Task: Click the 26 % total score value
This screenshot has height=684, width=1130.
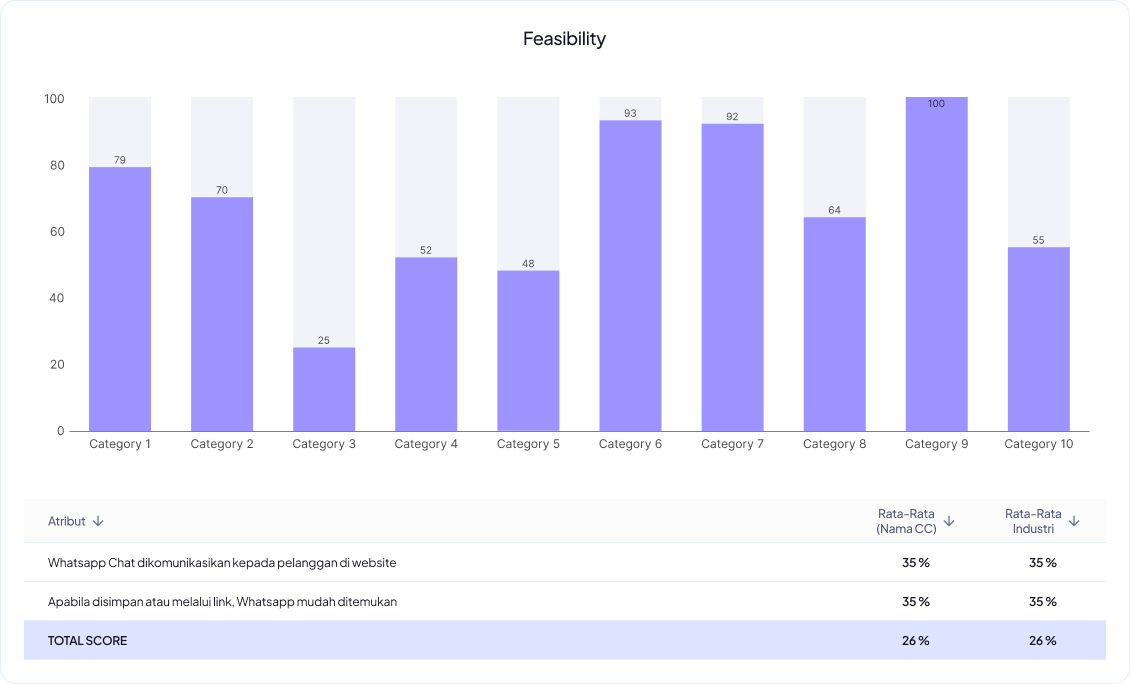Action: [915, 640]
